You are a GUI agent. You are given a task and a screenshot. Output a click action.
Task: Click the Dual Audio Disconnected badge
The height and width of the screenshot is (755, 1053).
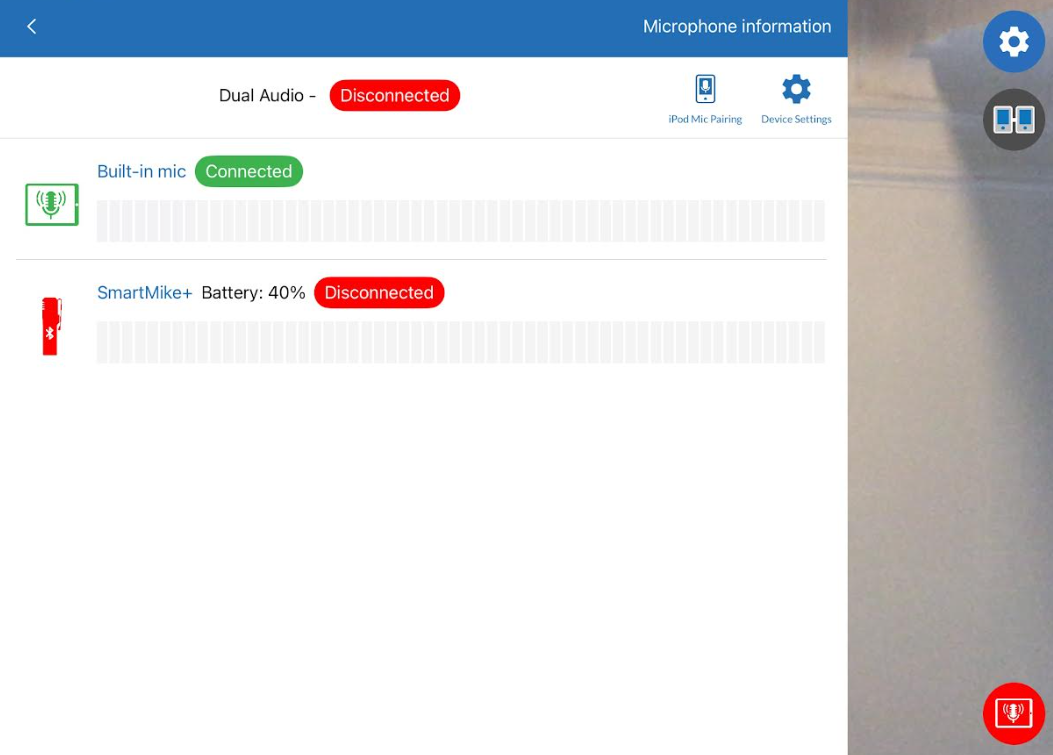pos(394,96)
